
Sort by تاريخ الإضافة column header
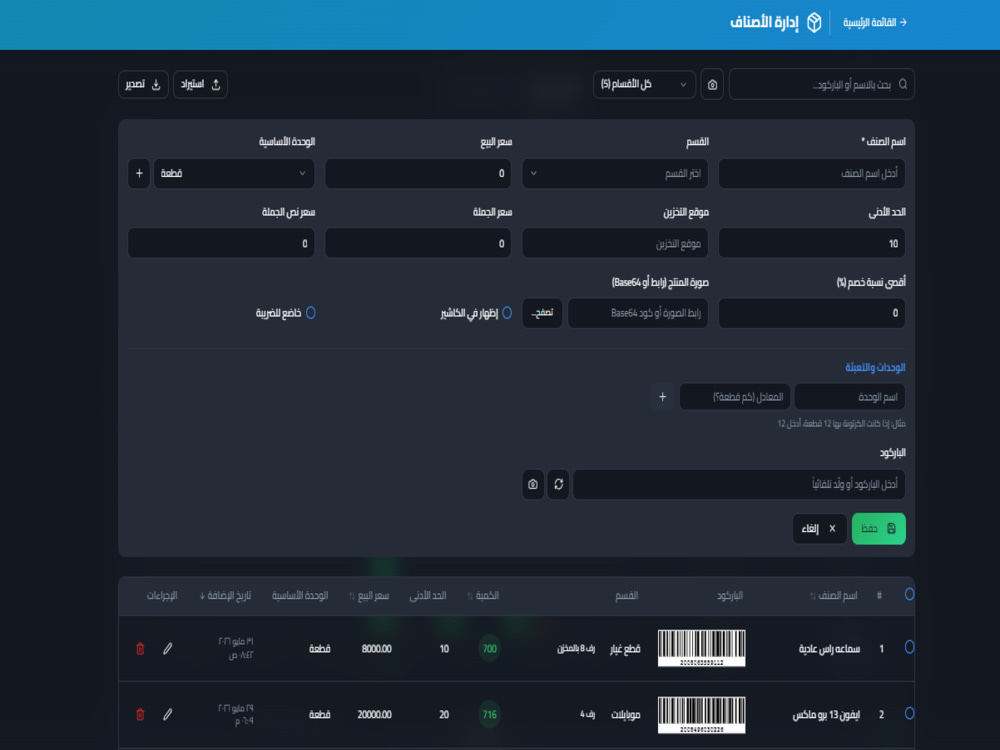point(225,596)
